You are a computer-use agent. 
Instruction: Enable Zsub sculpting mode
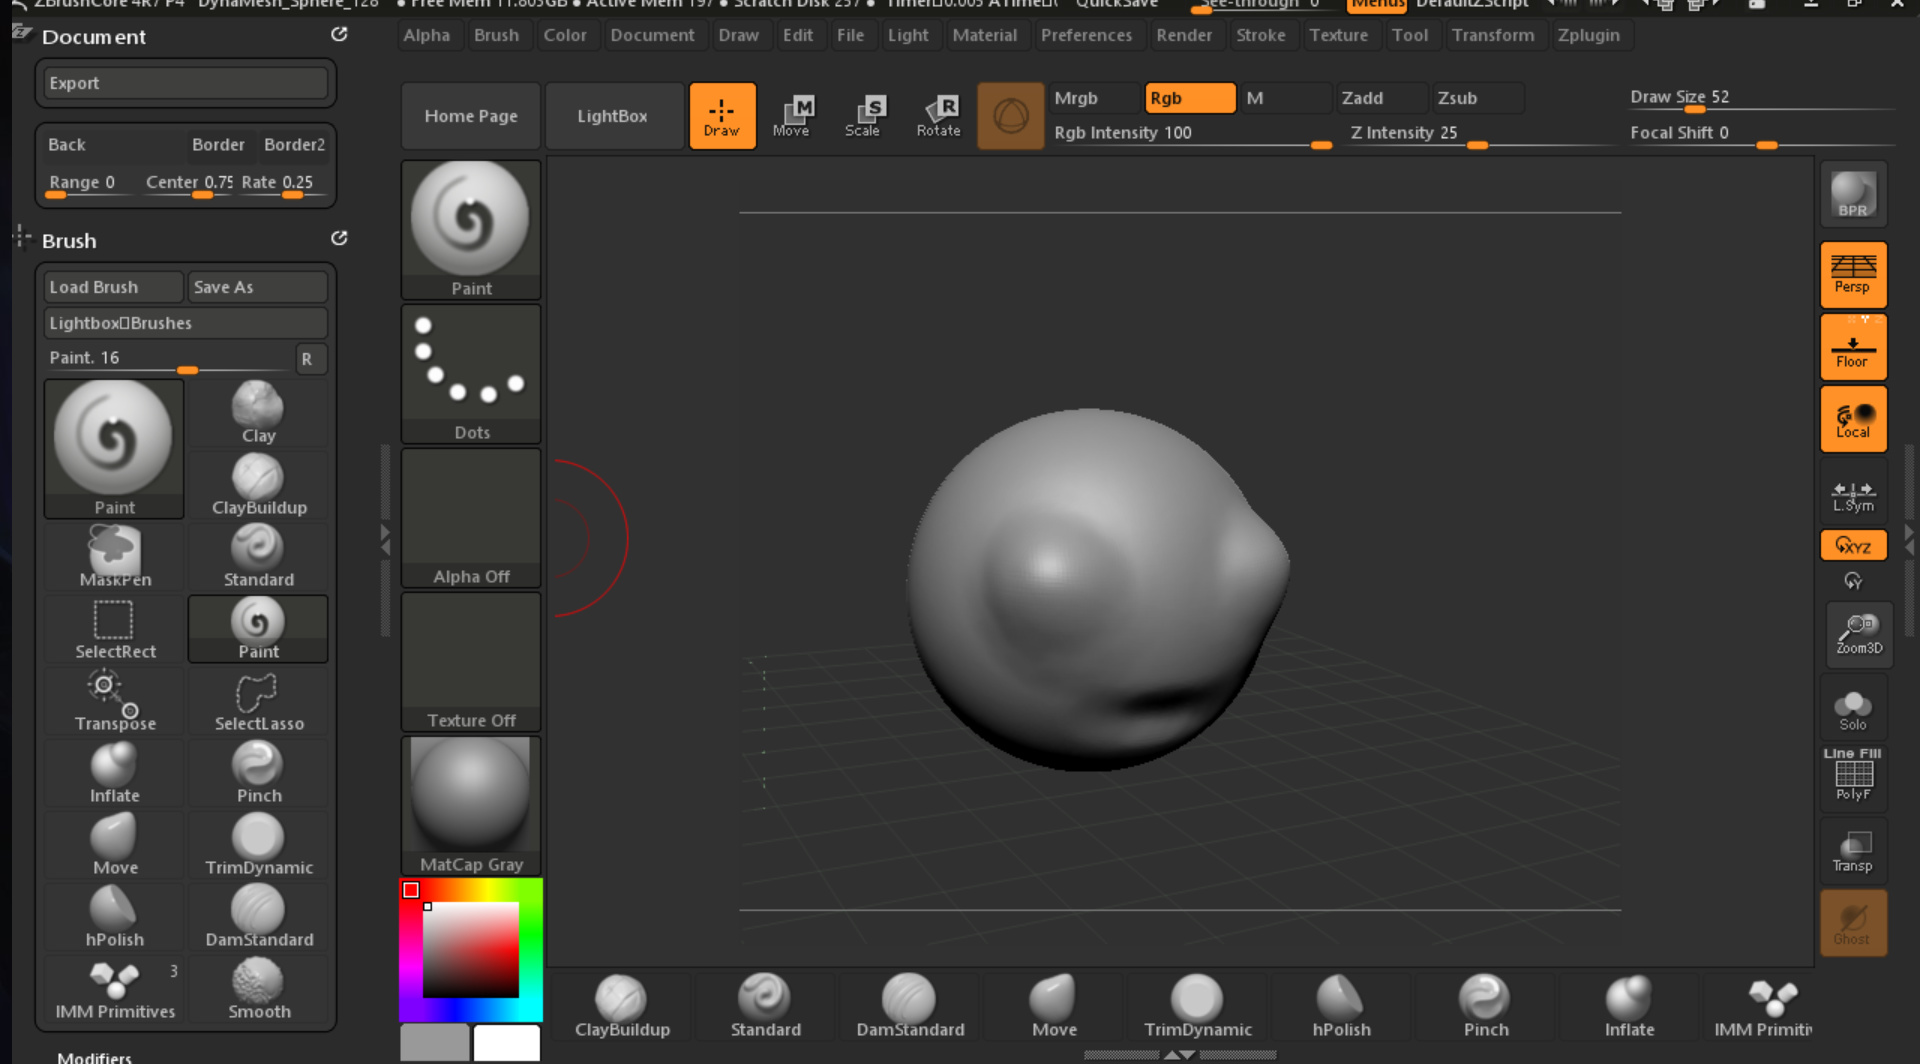pyautogui.click(x=1476, y=98)
